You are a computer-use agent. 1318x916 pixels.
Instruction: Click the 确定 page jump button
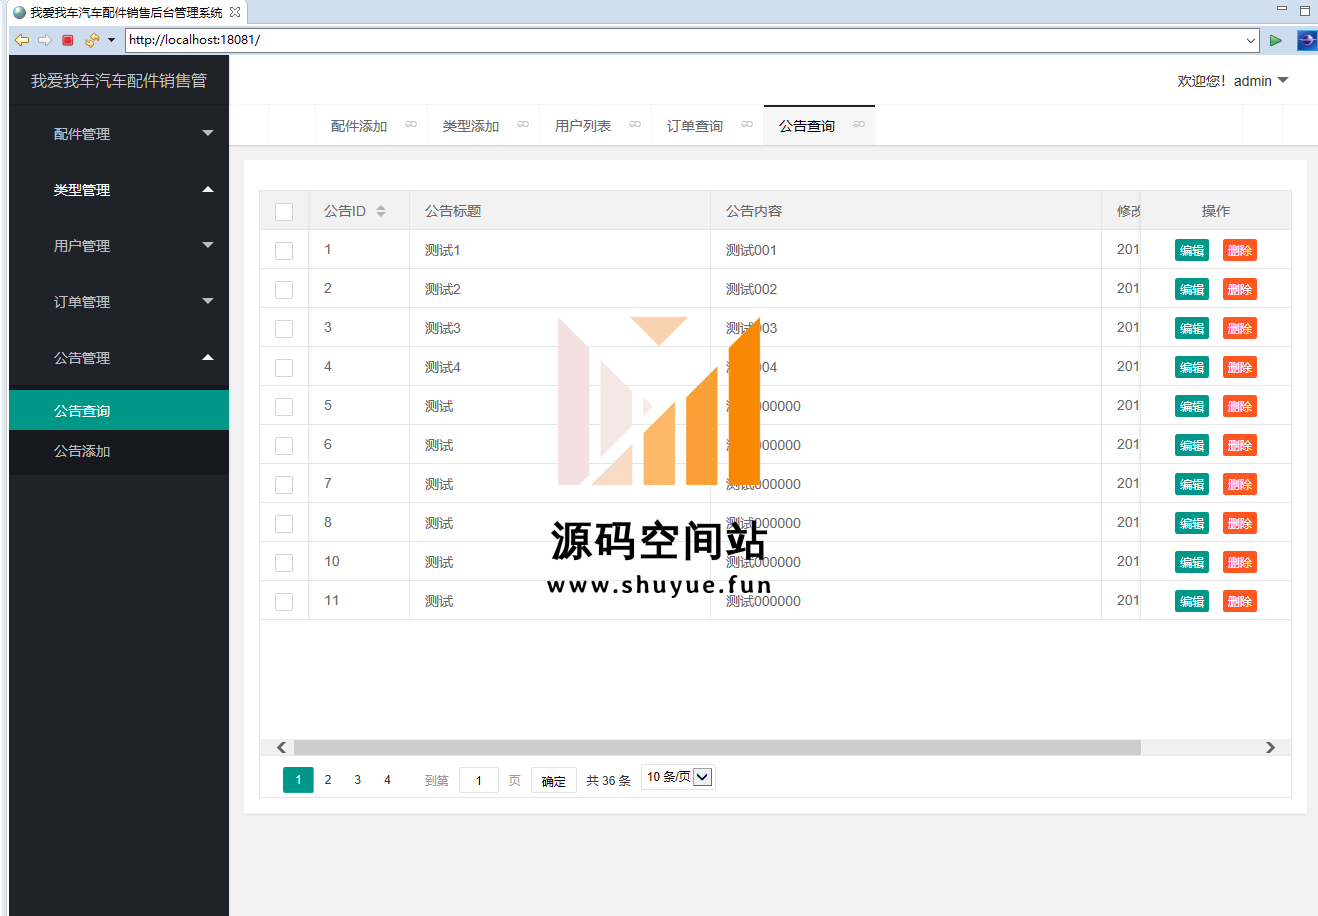coord(554,781)
